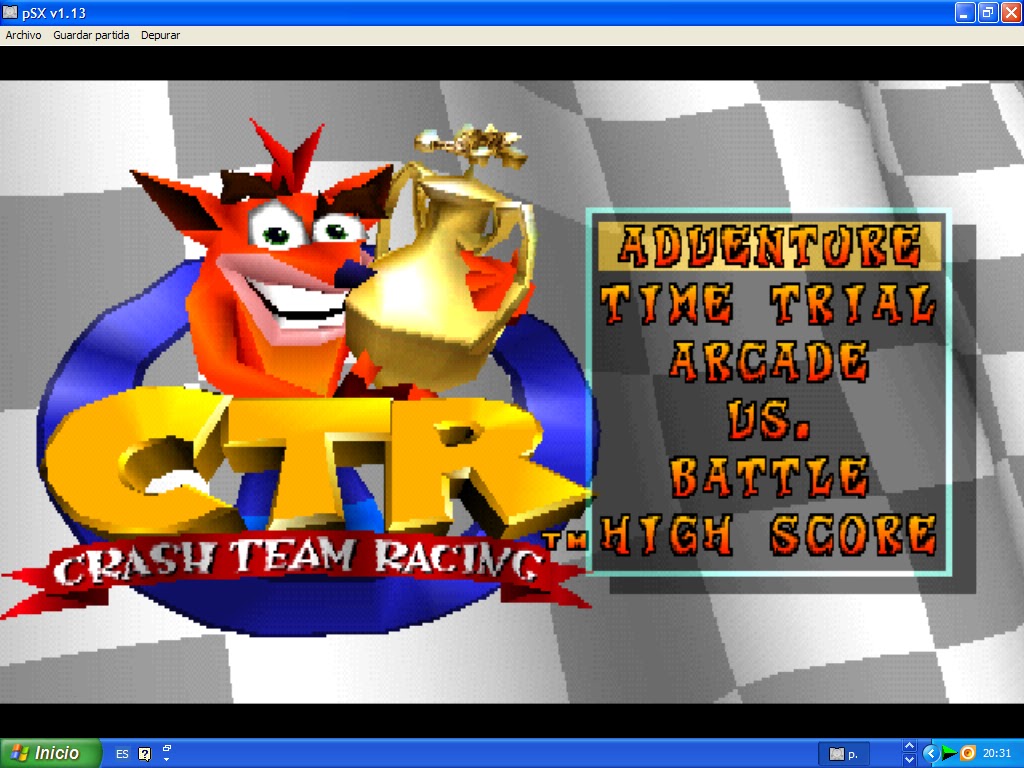Screen dimensions: 1024x768
Task: Open the Depurar menu
Action: [x=160, y=34]
